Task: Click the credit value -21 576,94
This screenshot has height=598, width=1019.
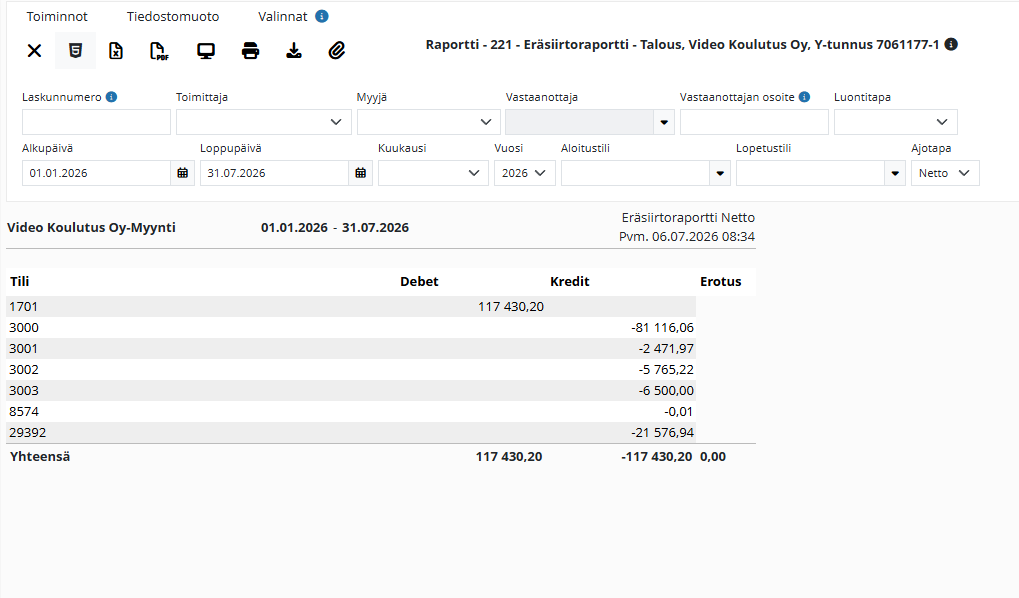Action: click(662, 432)
